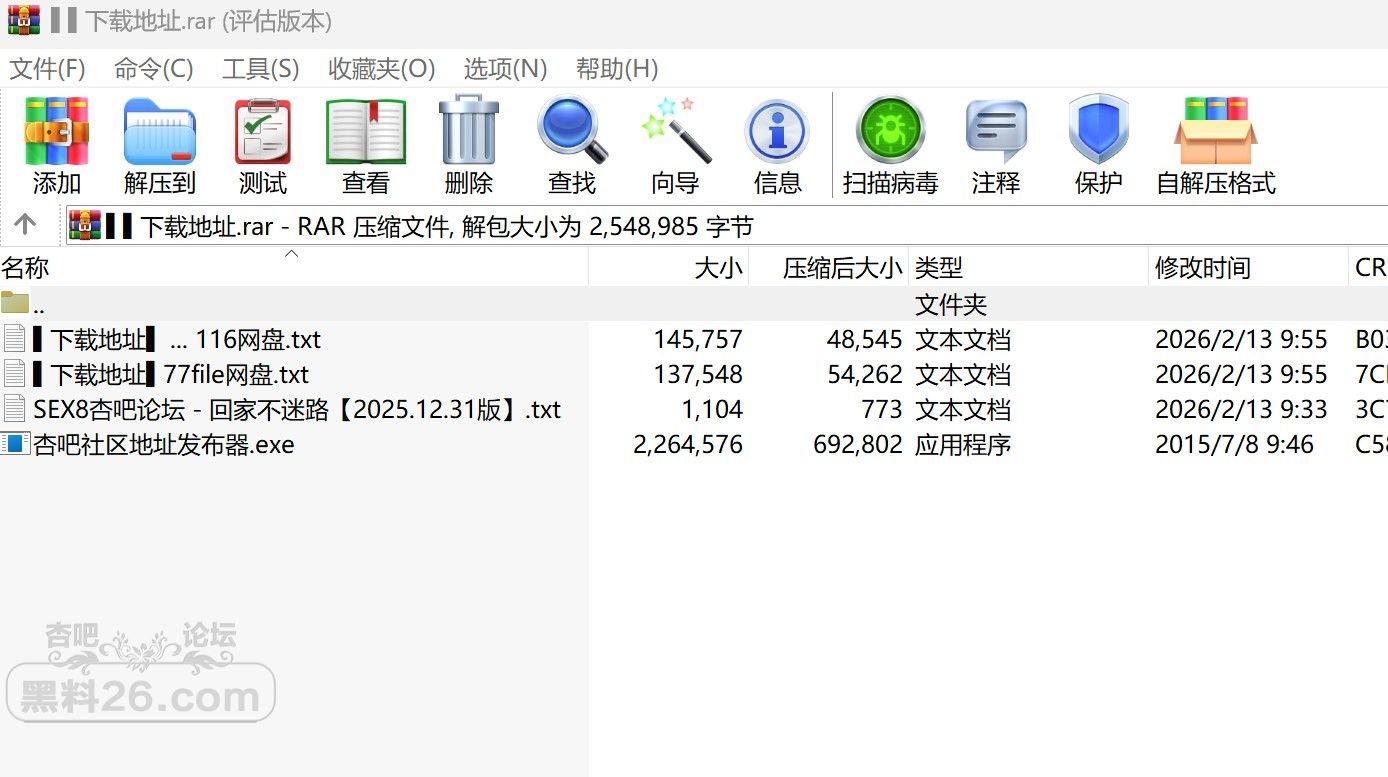
Task: Open the 查找 (Find) magnifier tool
Action: [x=572, y=130]
